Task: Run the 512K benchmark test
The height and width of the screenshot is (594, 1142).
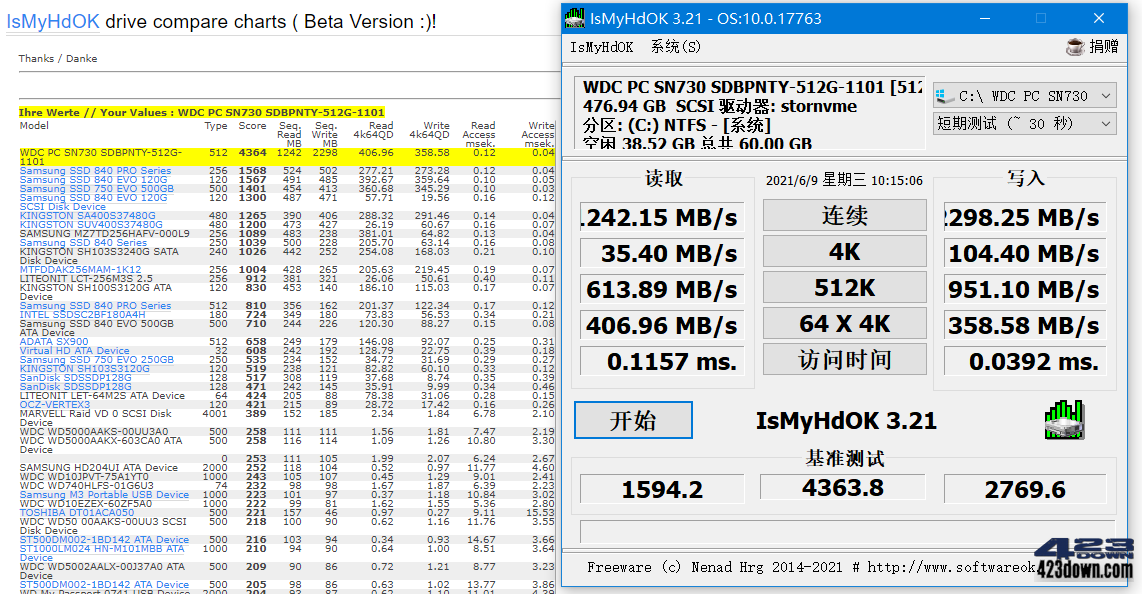Action: [843, 287]
